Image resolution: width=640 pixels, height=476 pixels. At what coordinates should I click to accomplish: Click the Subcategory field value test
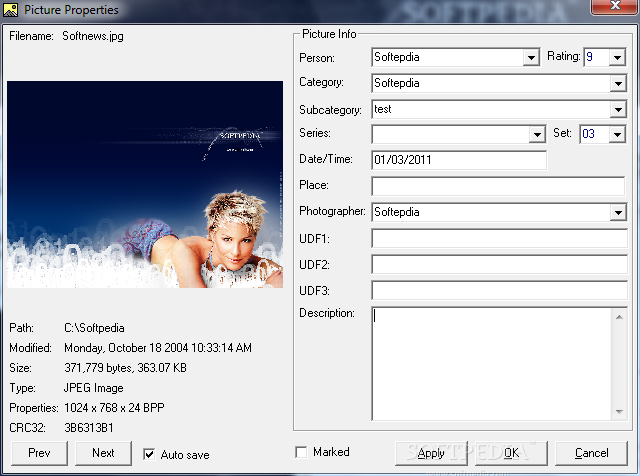[x=383, y=109]
